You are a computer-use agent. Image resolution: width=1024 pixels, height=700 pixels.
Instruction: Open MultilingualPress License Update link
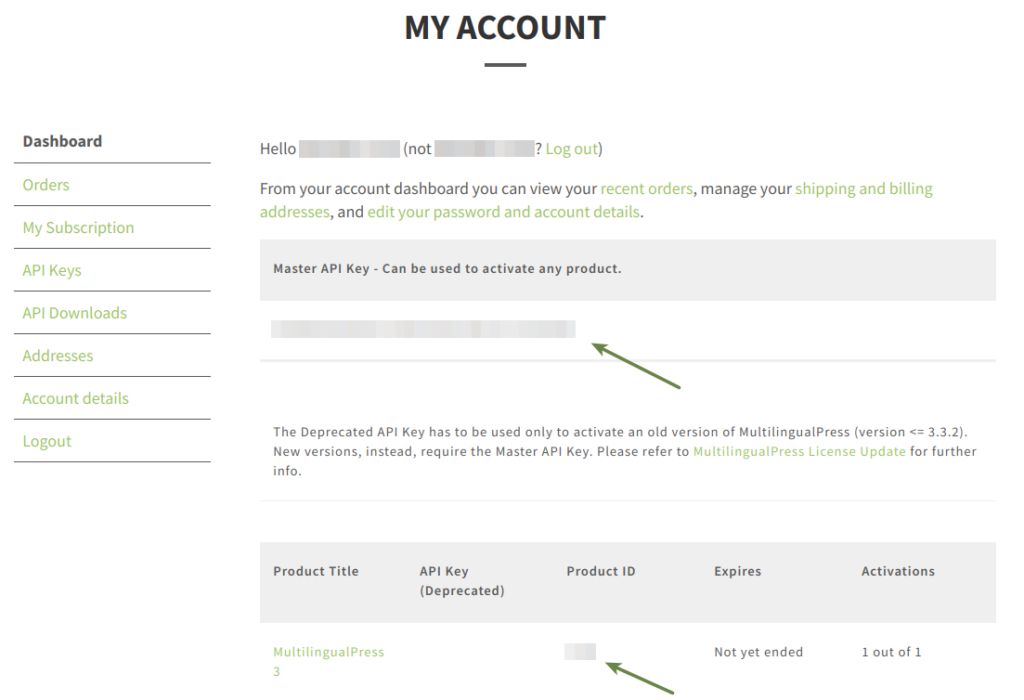tap(799, 452)
